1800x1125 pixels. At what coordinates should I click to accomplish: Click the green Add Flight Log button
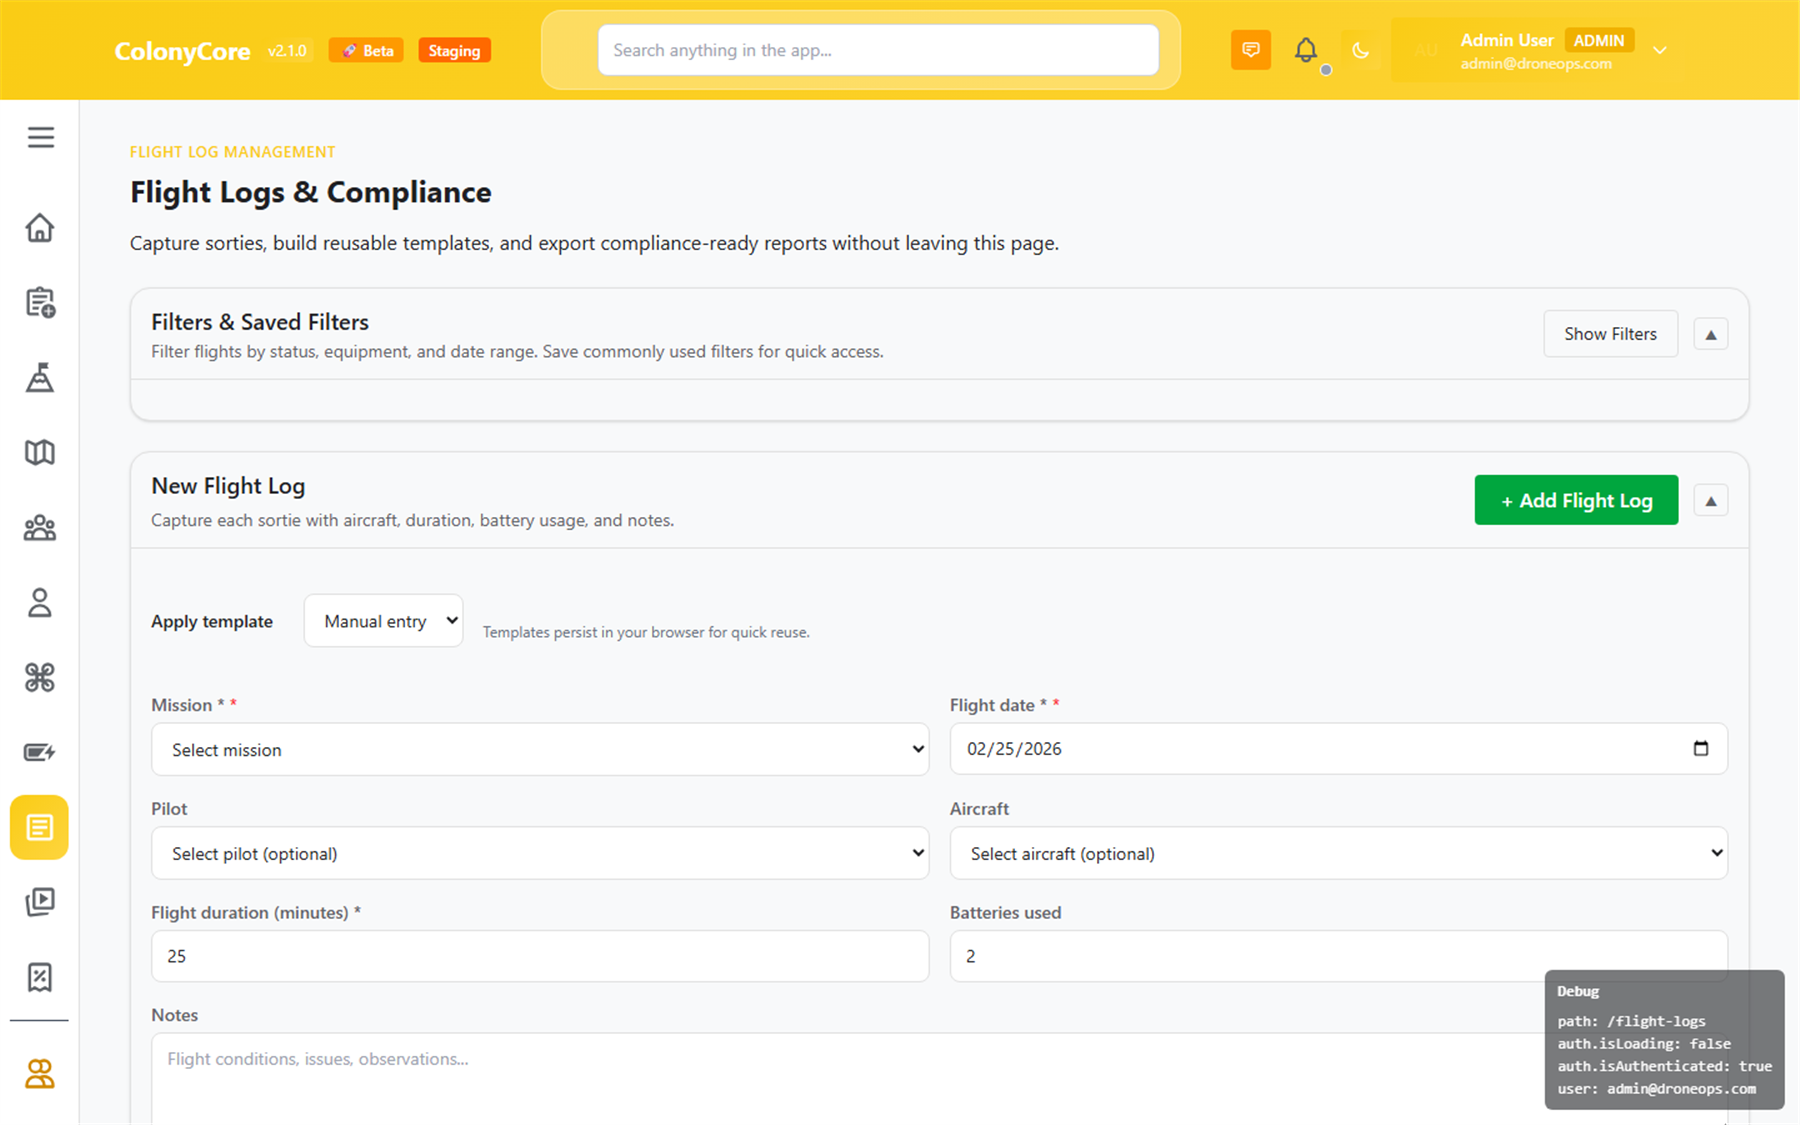(x=1576, y=500)
